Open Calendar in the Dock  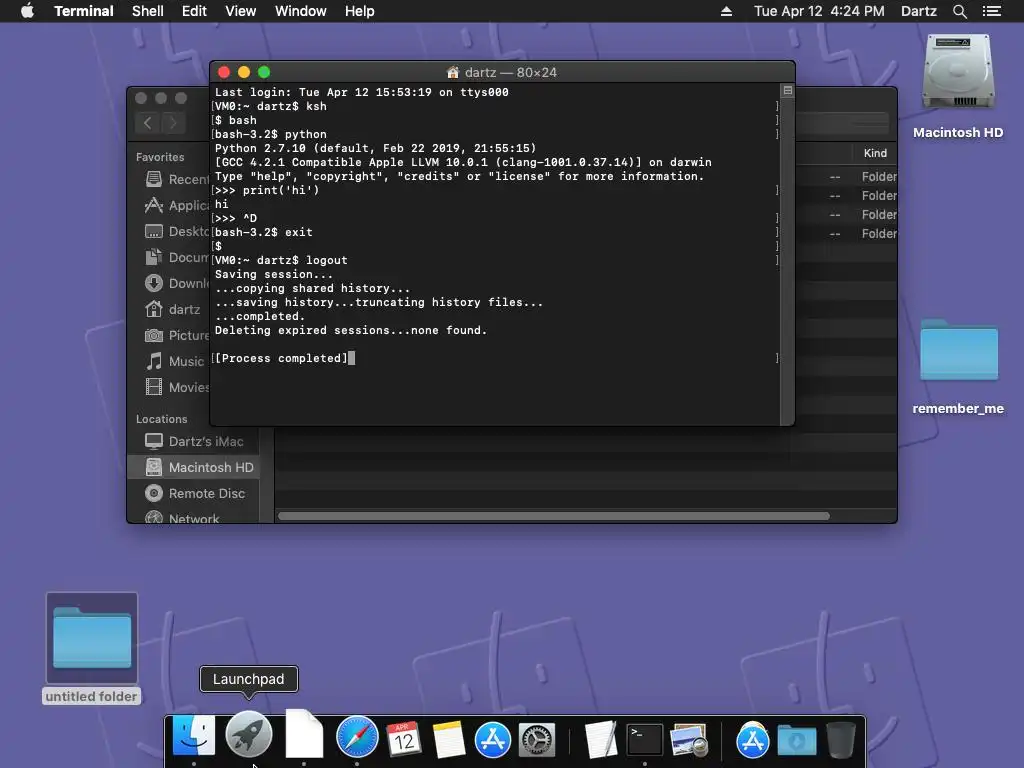click(x=404, y=739)
